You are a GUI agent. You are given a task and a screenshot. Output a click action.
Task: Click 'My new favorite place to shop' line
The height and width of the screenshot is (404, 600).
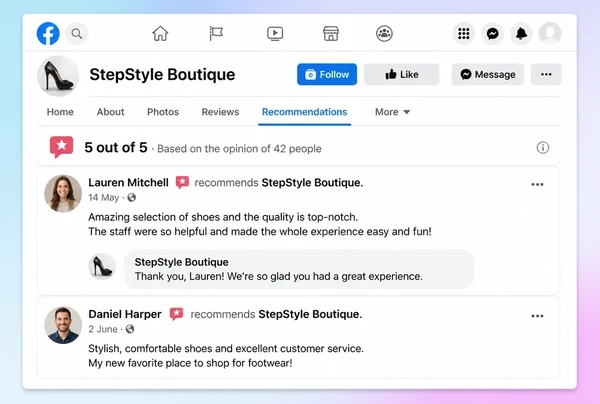pyautogui.click(x=190, y=363)
